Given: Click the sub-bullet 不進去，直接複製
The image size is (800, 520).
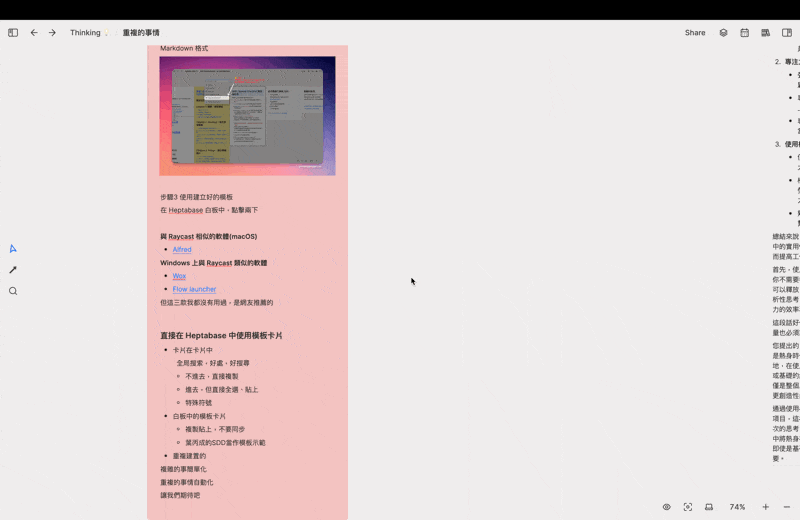Looking at the screenshot, I should coord(212,377).
